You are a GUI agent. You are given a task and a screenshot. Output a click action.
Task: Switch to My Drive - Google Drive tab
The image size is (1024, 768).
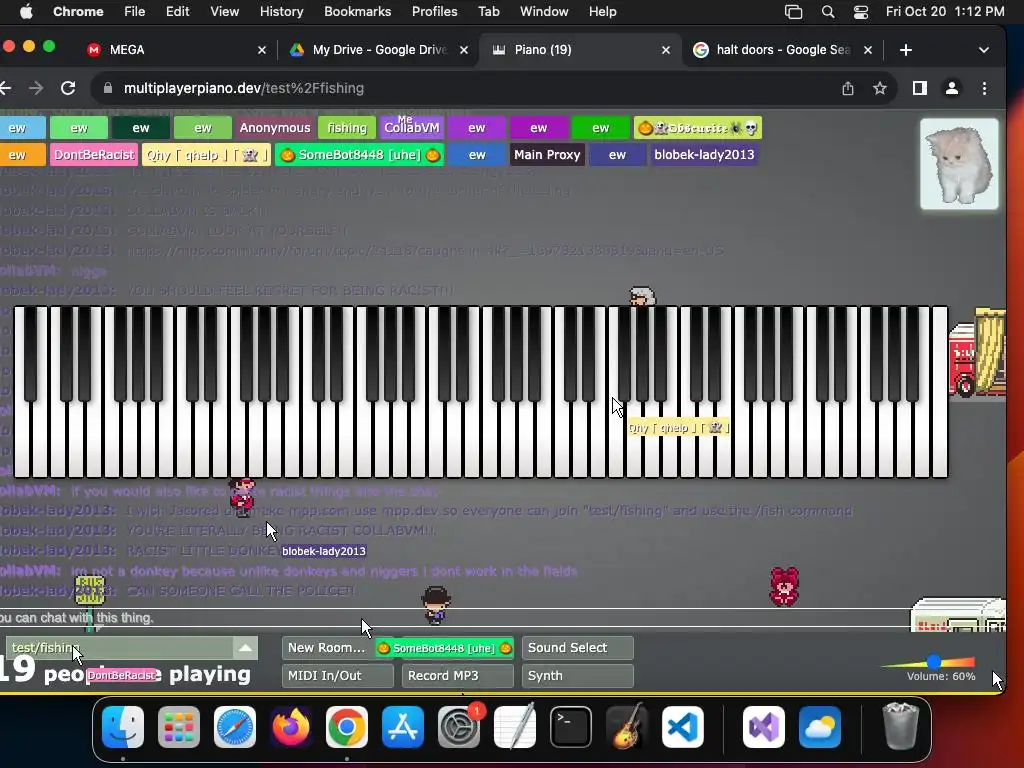[379, 50]
